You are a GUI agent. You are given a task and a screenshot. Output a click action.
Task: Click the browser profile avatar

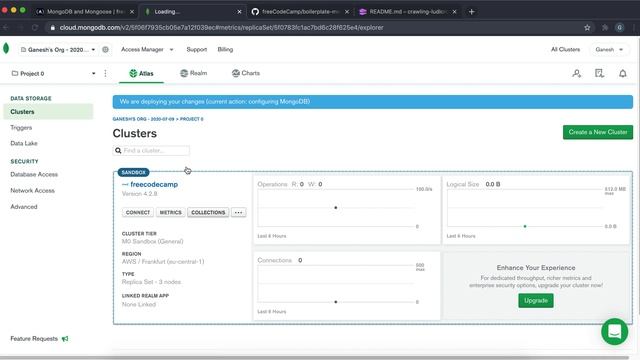(x=620, y=27)
